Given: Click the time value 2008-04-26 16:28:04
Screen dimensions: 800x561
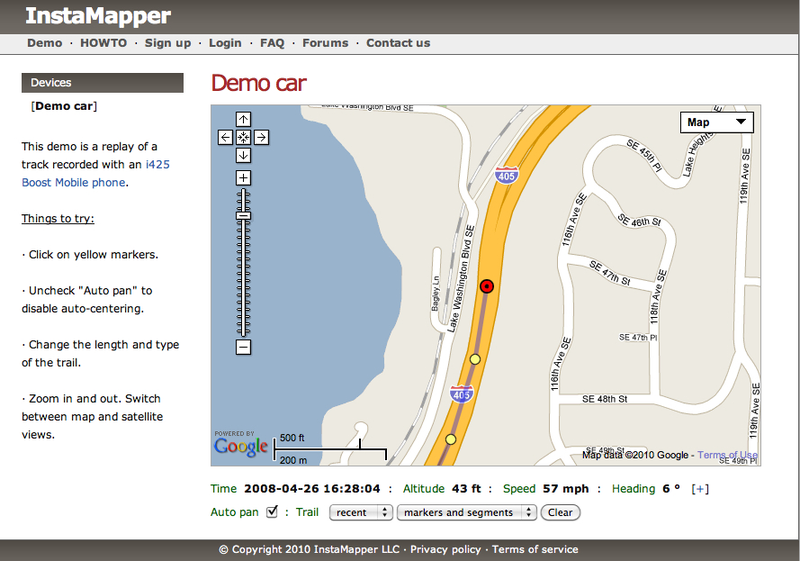Looking at the screenshot, I should click(312, 489).
